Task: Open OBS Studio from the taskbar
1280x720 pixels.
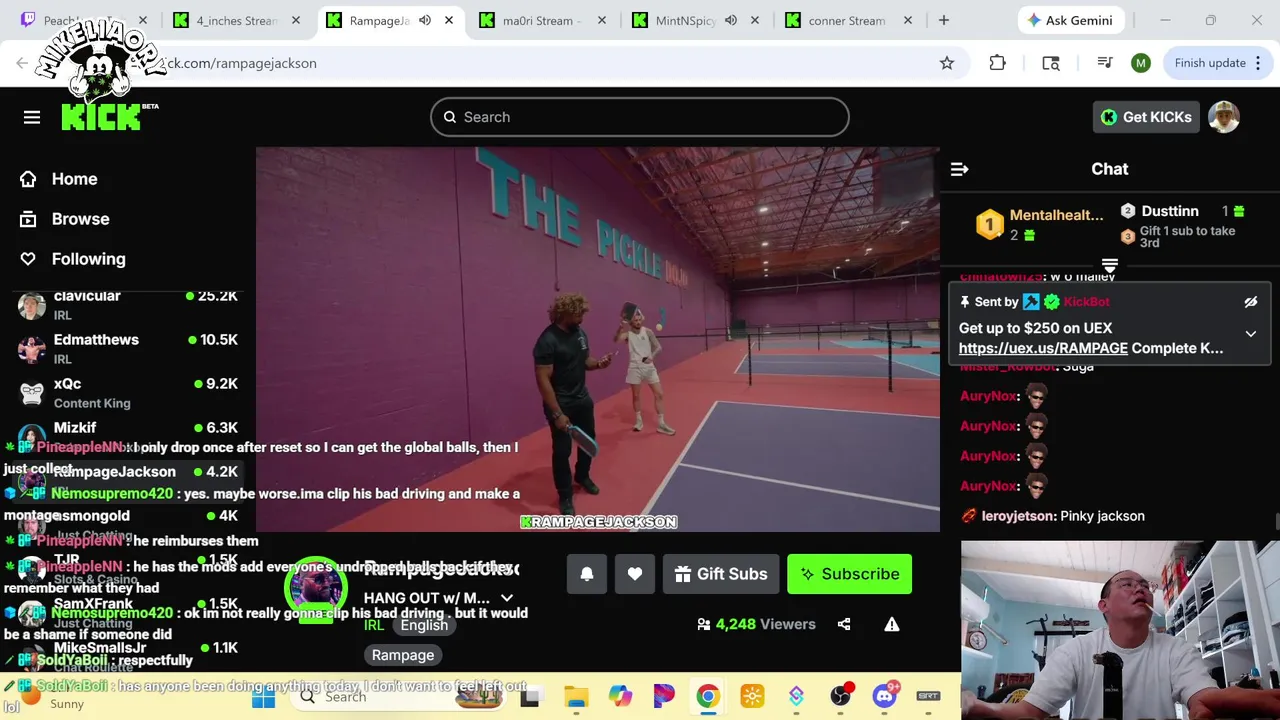Action: coord(840,697)
